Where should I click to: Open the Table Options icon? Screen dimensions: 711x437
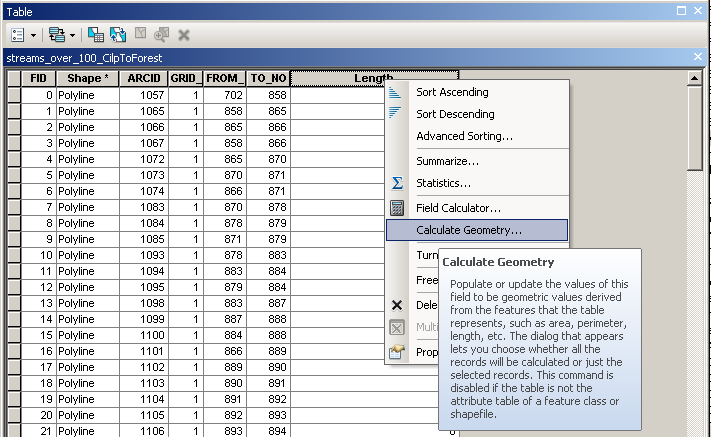17,34
